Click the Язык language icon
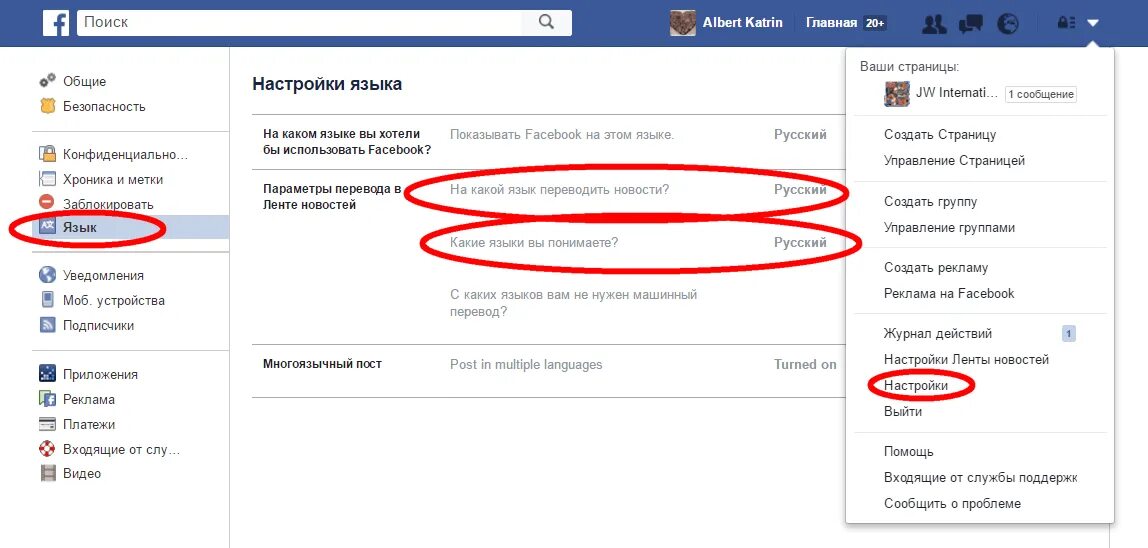 pyautogui.click(x=48, y=227)
